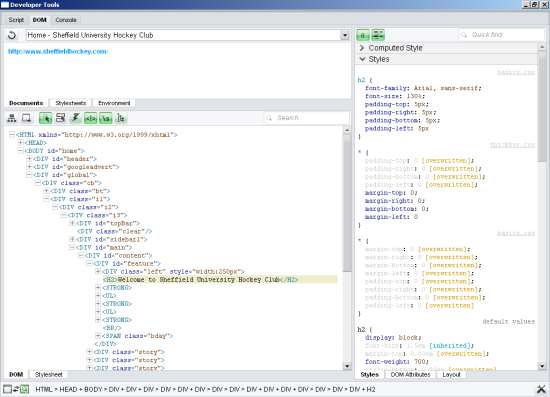Toggle the second green icon in styles toolbar
Image resolution: width=550 pixels, height=397 pixels.
click(378, 35)
